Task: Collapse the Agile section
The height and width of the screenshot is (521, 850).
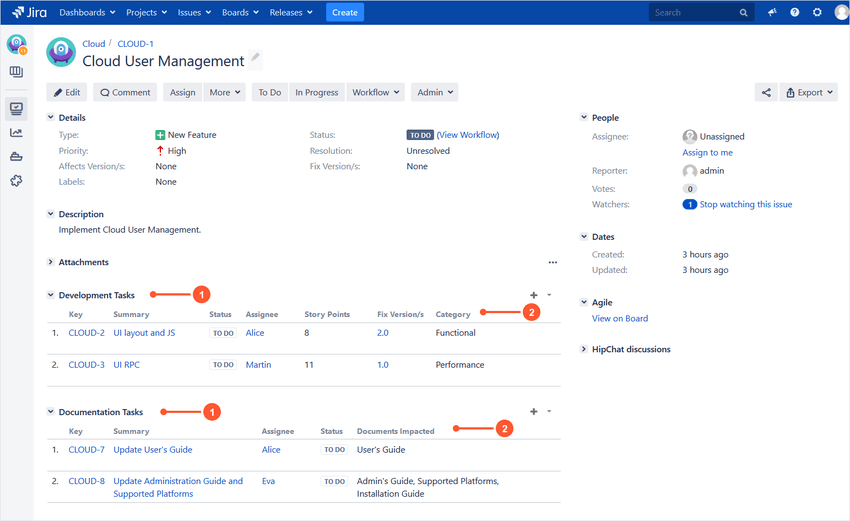Action: click(584, 302)
